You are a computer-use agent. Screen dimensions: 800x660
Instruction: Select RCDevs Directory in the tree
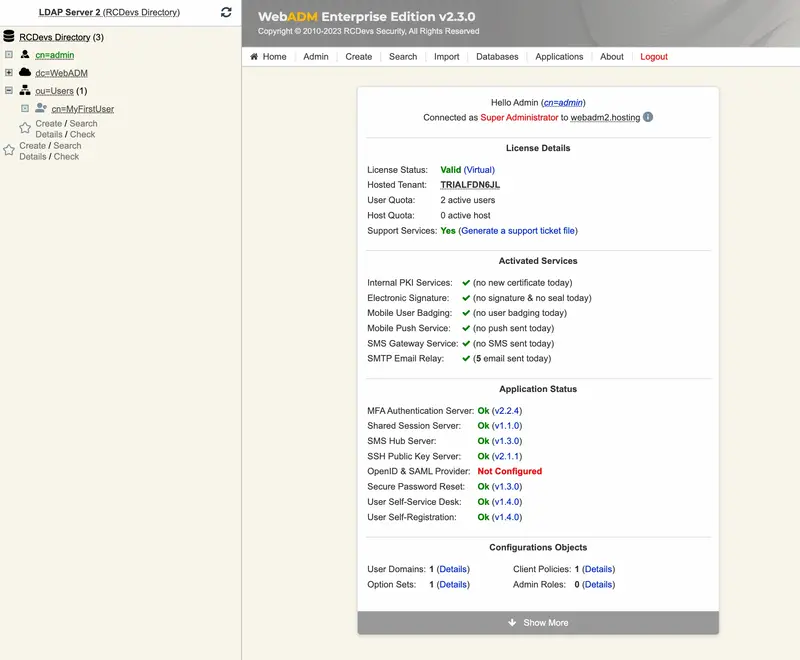(55, 37)
